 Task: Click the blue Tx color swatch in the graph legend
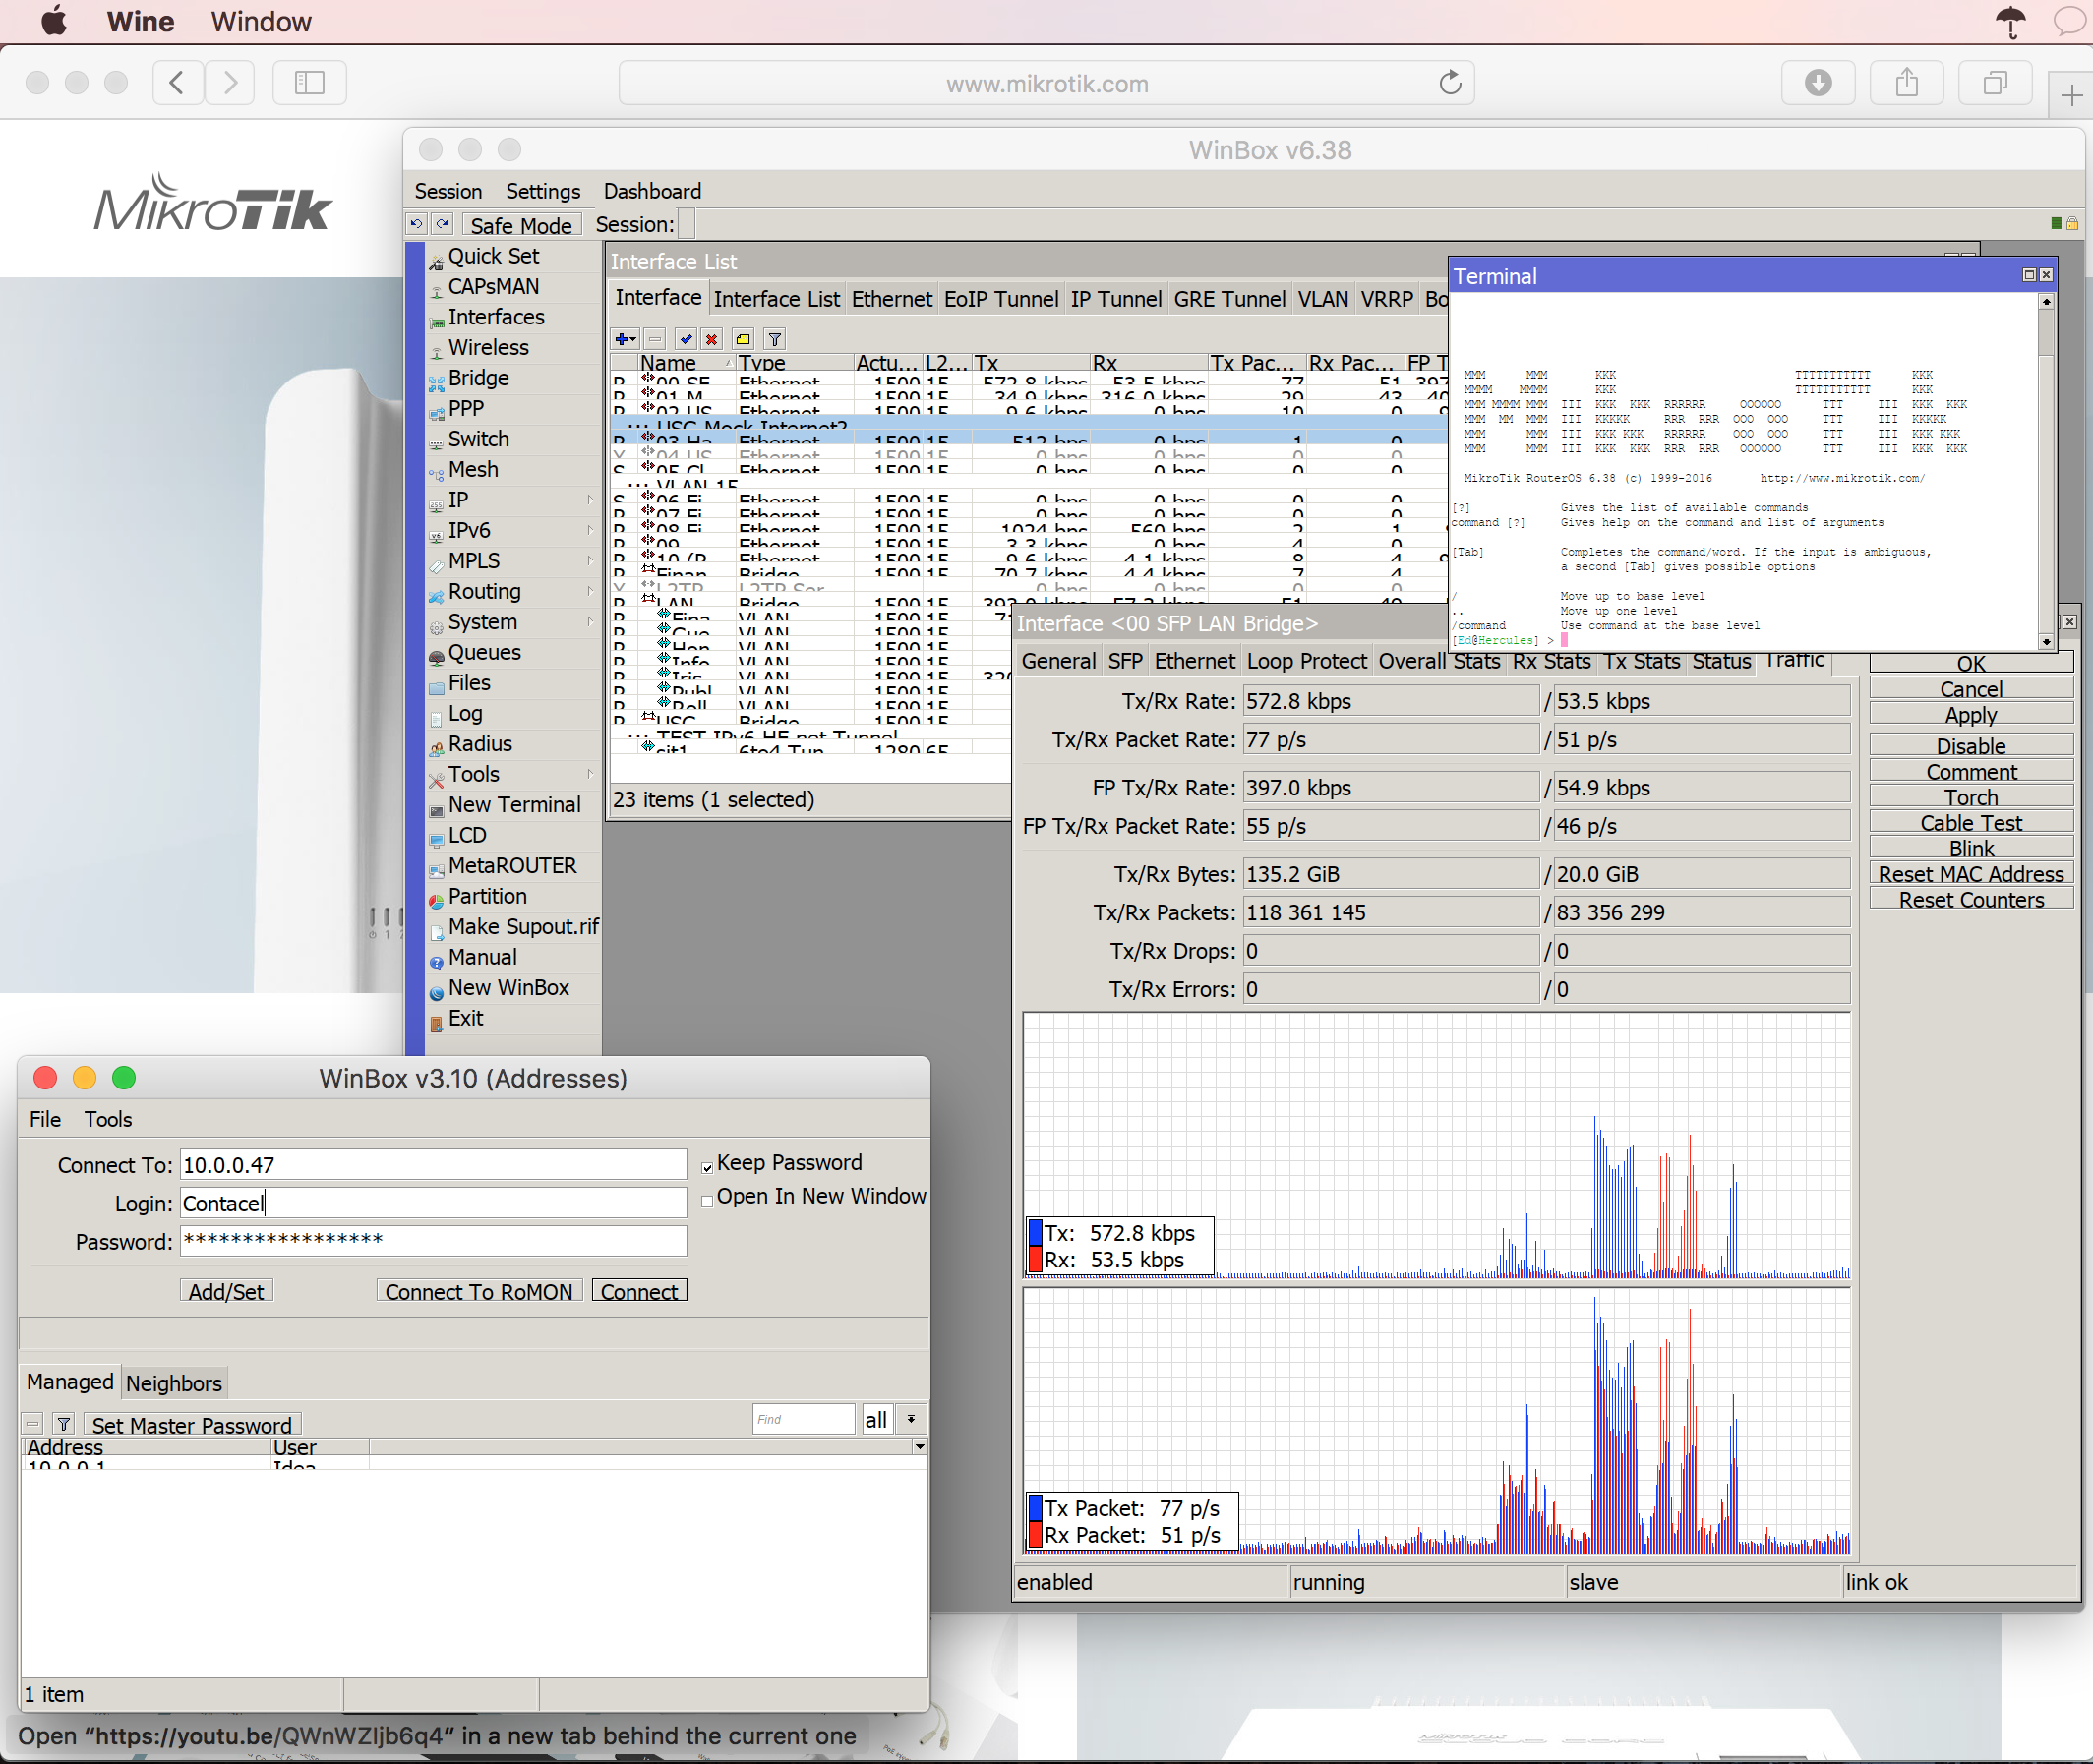pos(1034,1233)
